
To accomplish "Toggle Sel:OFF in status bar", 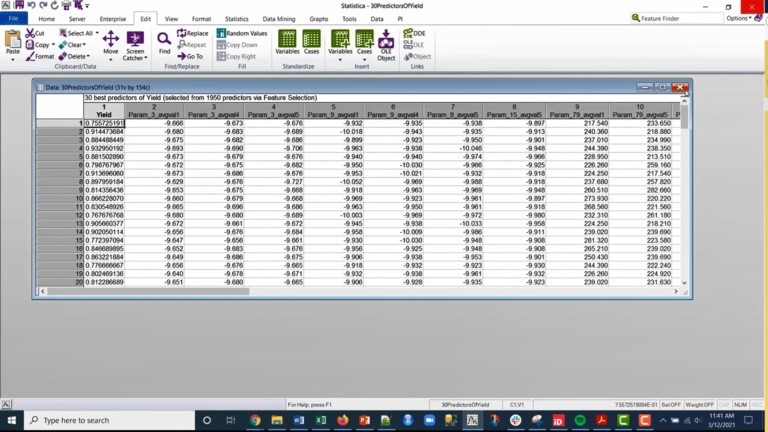I will [x=671, y=405].
